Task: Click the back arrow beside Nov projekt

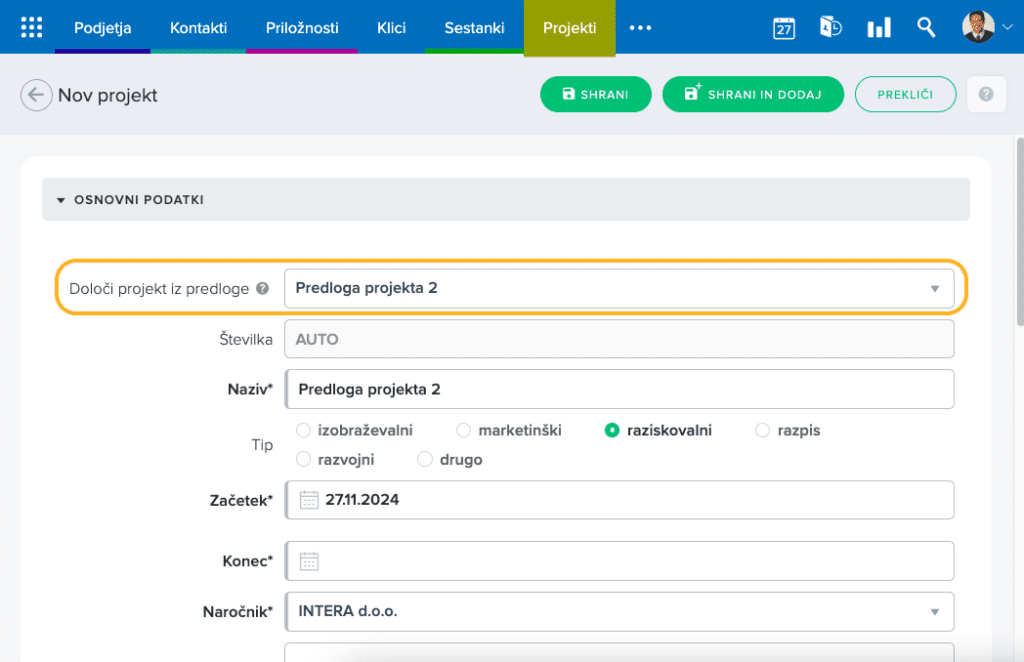Action: coord(36,96)
